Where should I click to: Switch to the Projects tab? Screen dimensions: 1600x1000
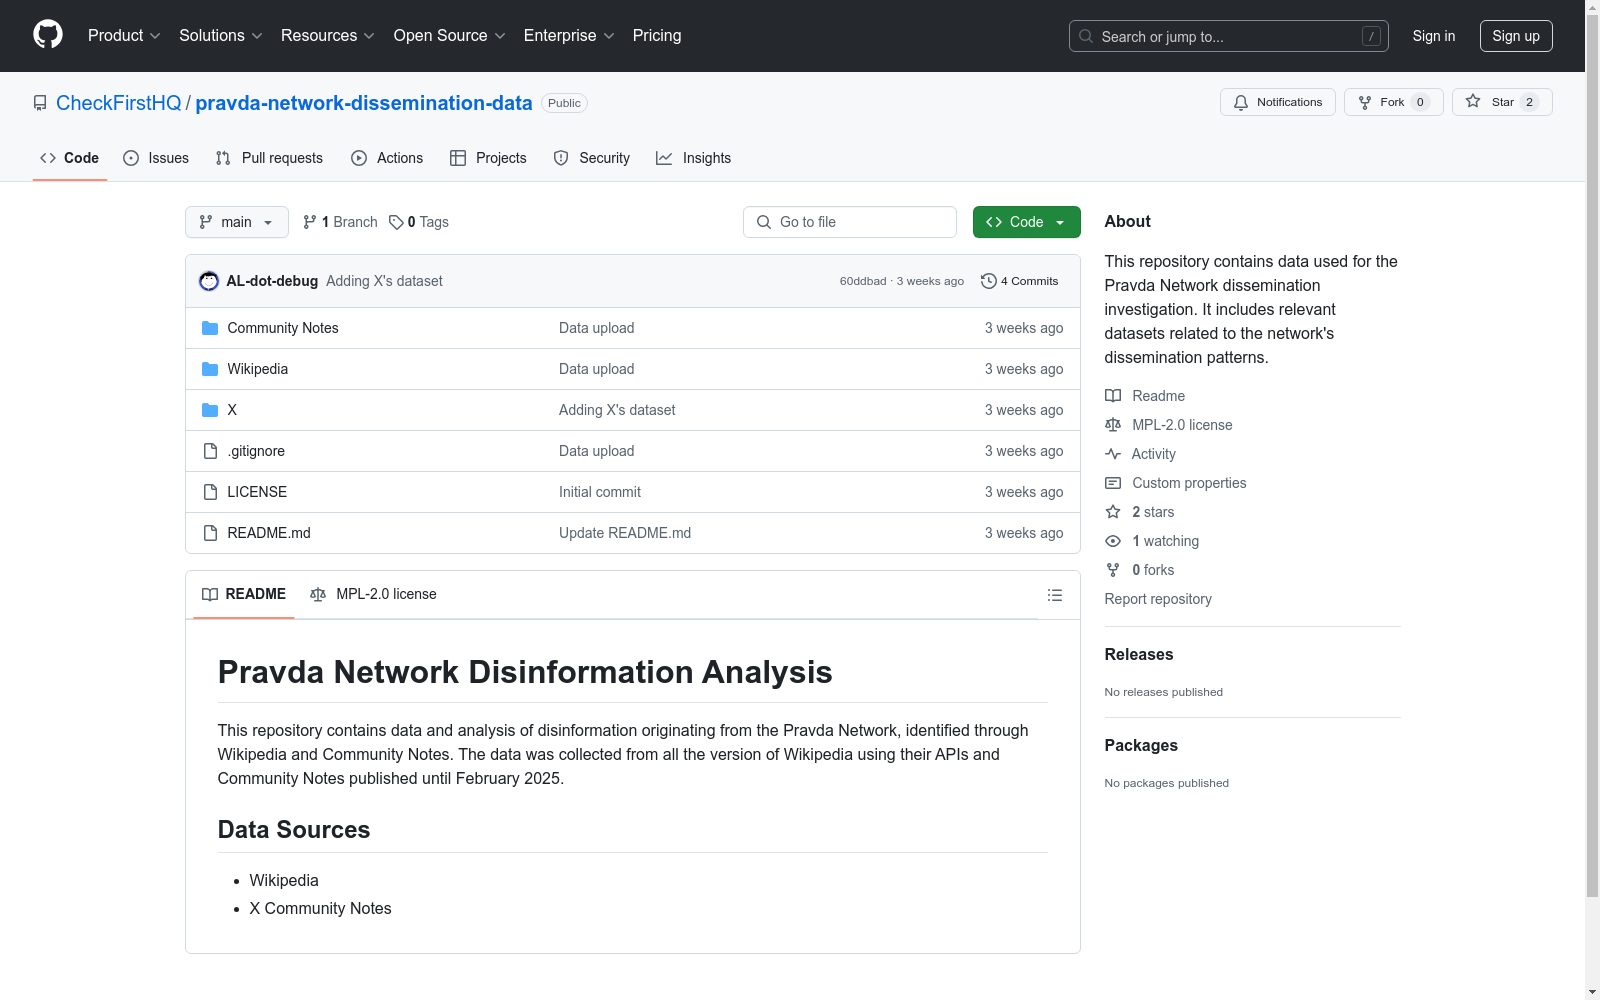coord(488,158)
